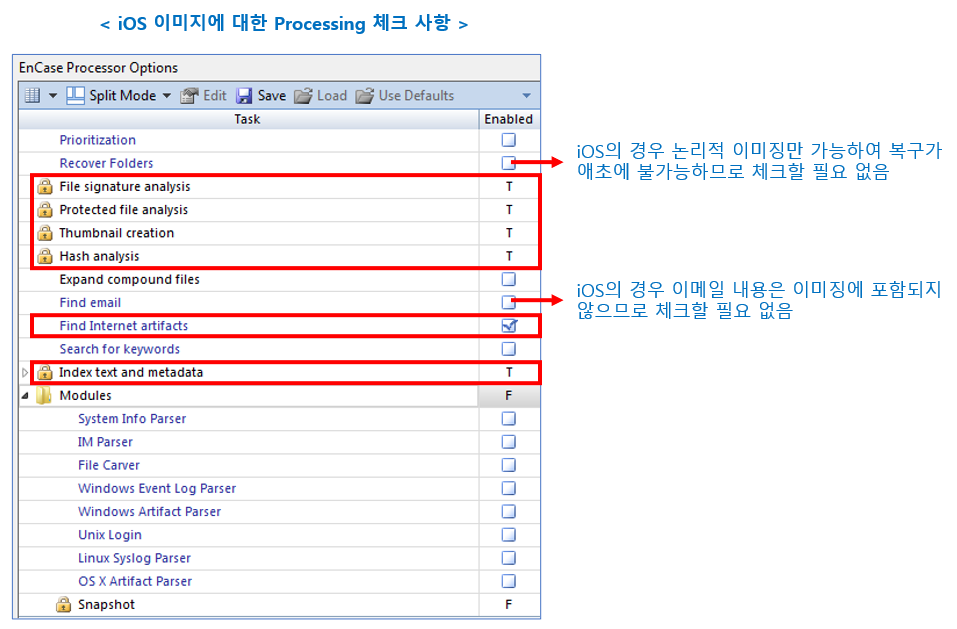The width and height of the screenshot is (957, 629).
Task: Open the table view dropdown arrow
Action: [52, 96]
